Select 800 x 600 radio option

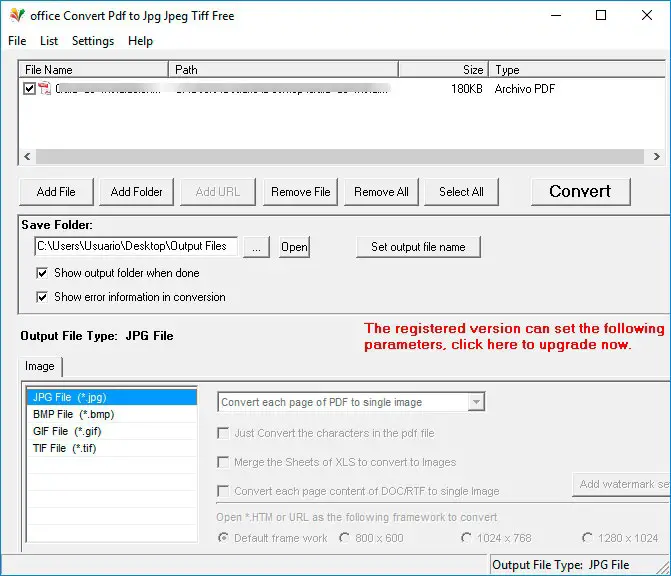pyautogui.click(x=344, y=537)
